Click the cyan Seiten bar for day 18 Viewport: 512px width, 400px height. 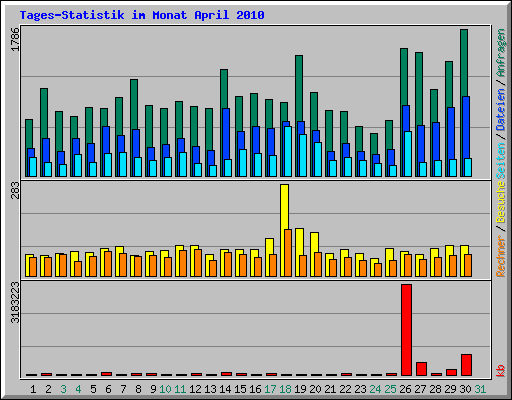(288, 151)
